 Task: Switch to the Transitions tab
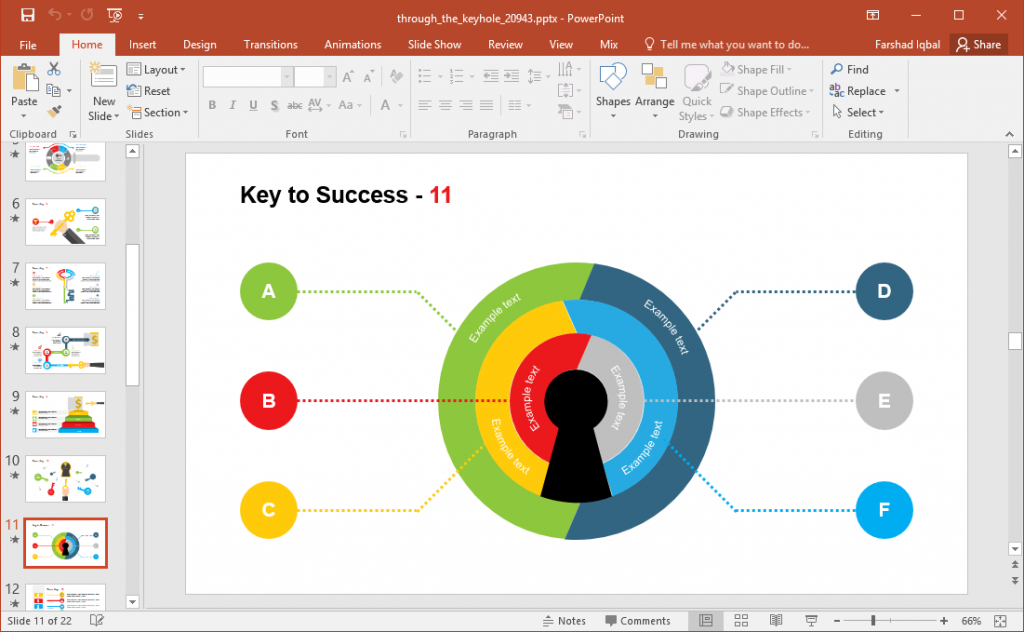pos(270,44)
